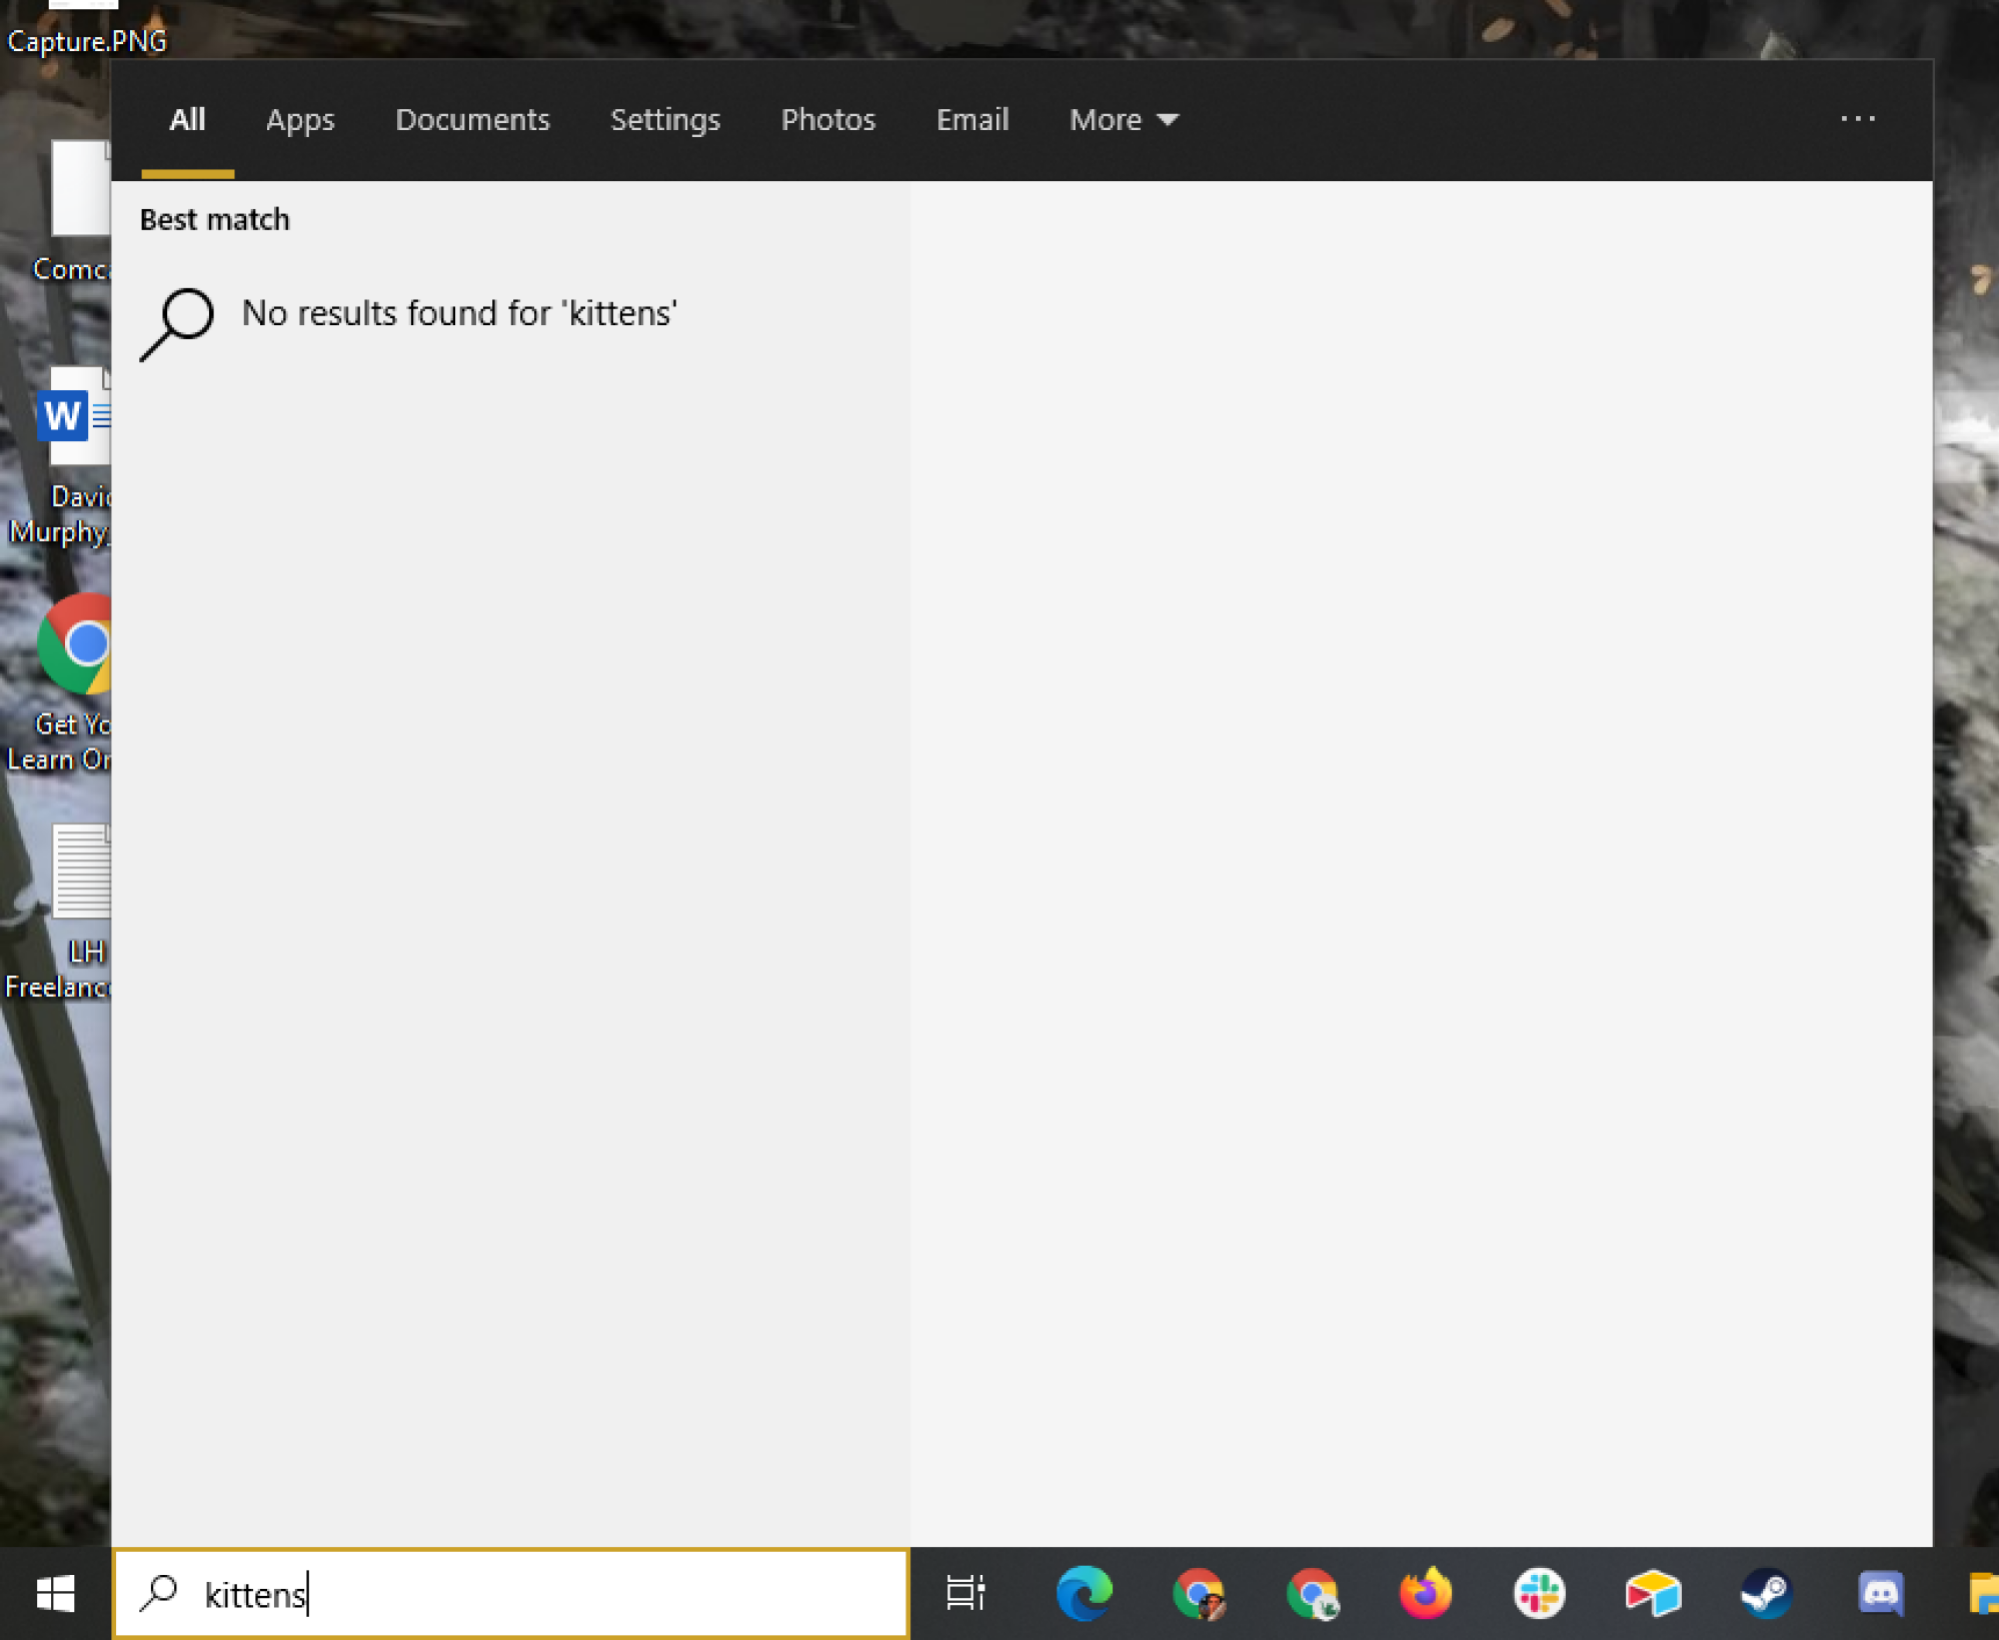Image resolution: width=1999 pixels, height=1640 pixels.
Task: Select the Apps search filter tab
Action: point(299,120)
